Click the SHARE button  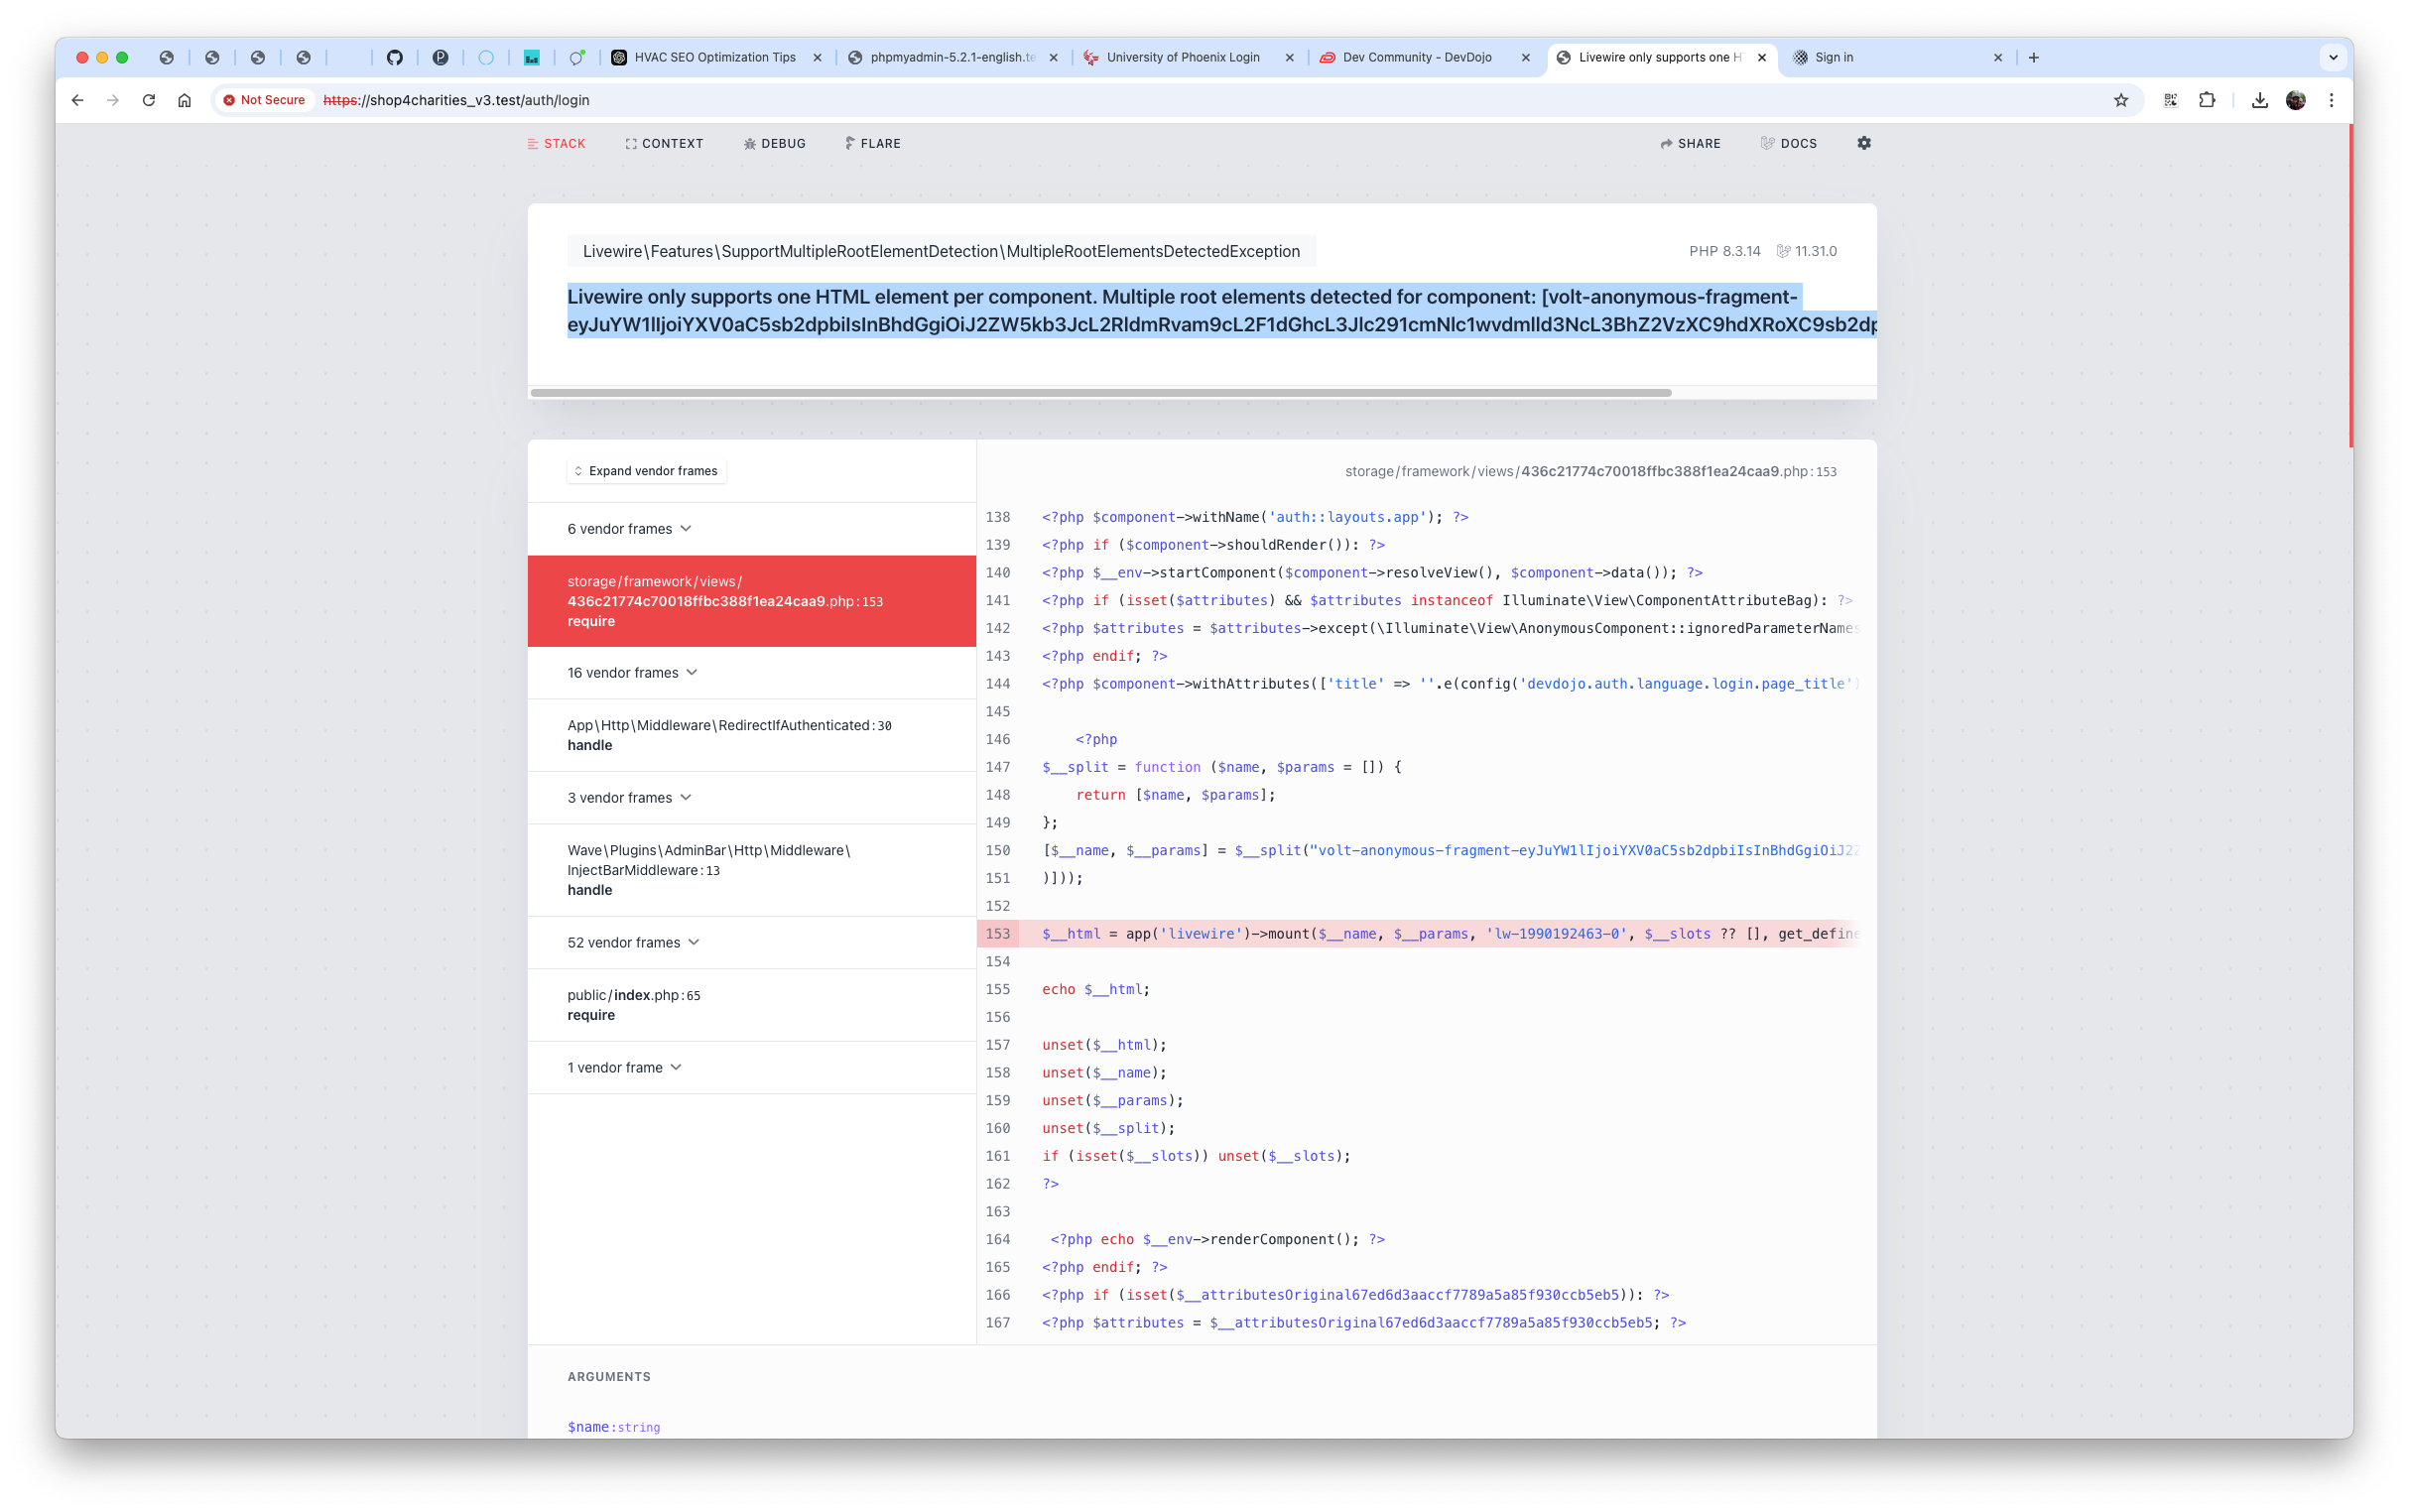tap(1691, 144)
